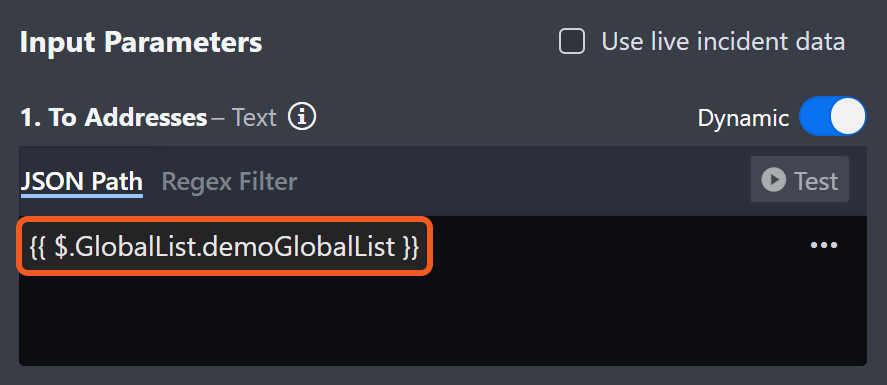Open the Regex Filter tab
Image resolution: width=887 pixels, height=385 pixels.
[x=229, y=181]
